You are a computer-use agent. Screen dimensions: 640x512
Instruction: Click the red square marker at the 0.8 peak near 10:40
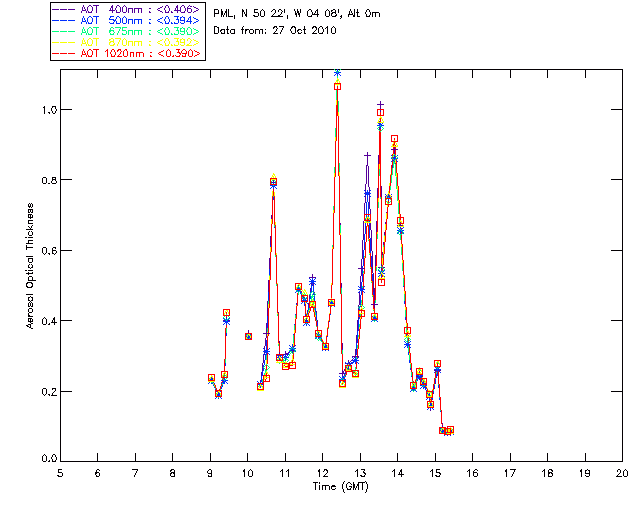point(273,182)
